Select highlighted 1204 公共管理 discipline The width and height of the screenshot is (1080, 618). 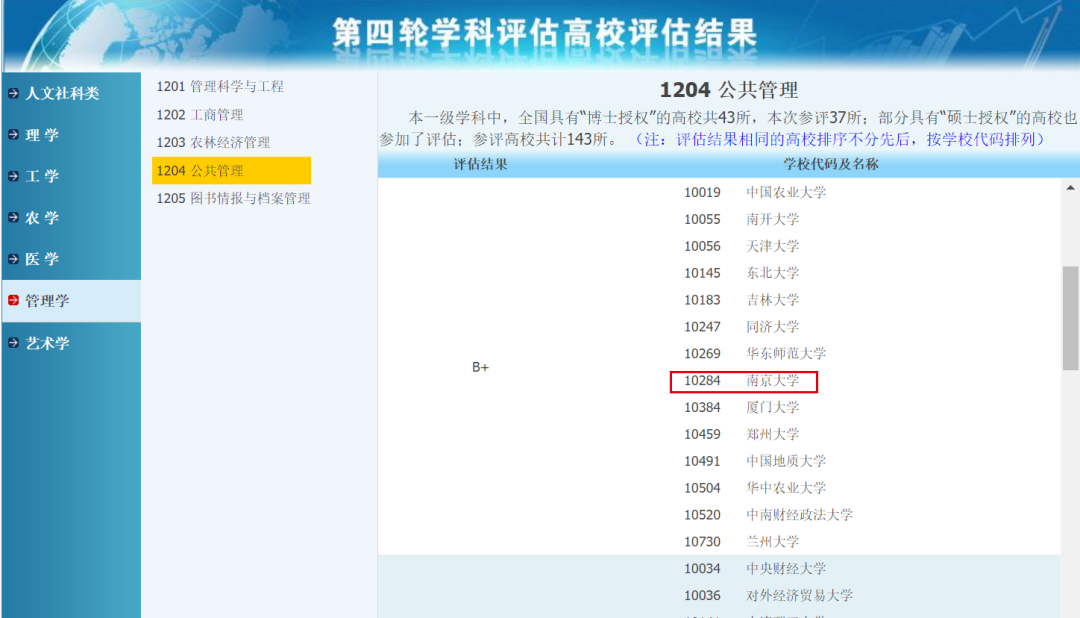231,171
